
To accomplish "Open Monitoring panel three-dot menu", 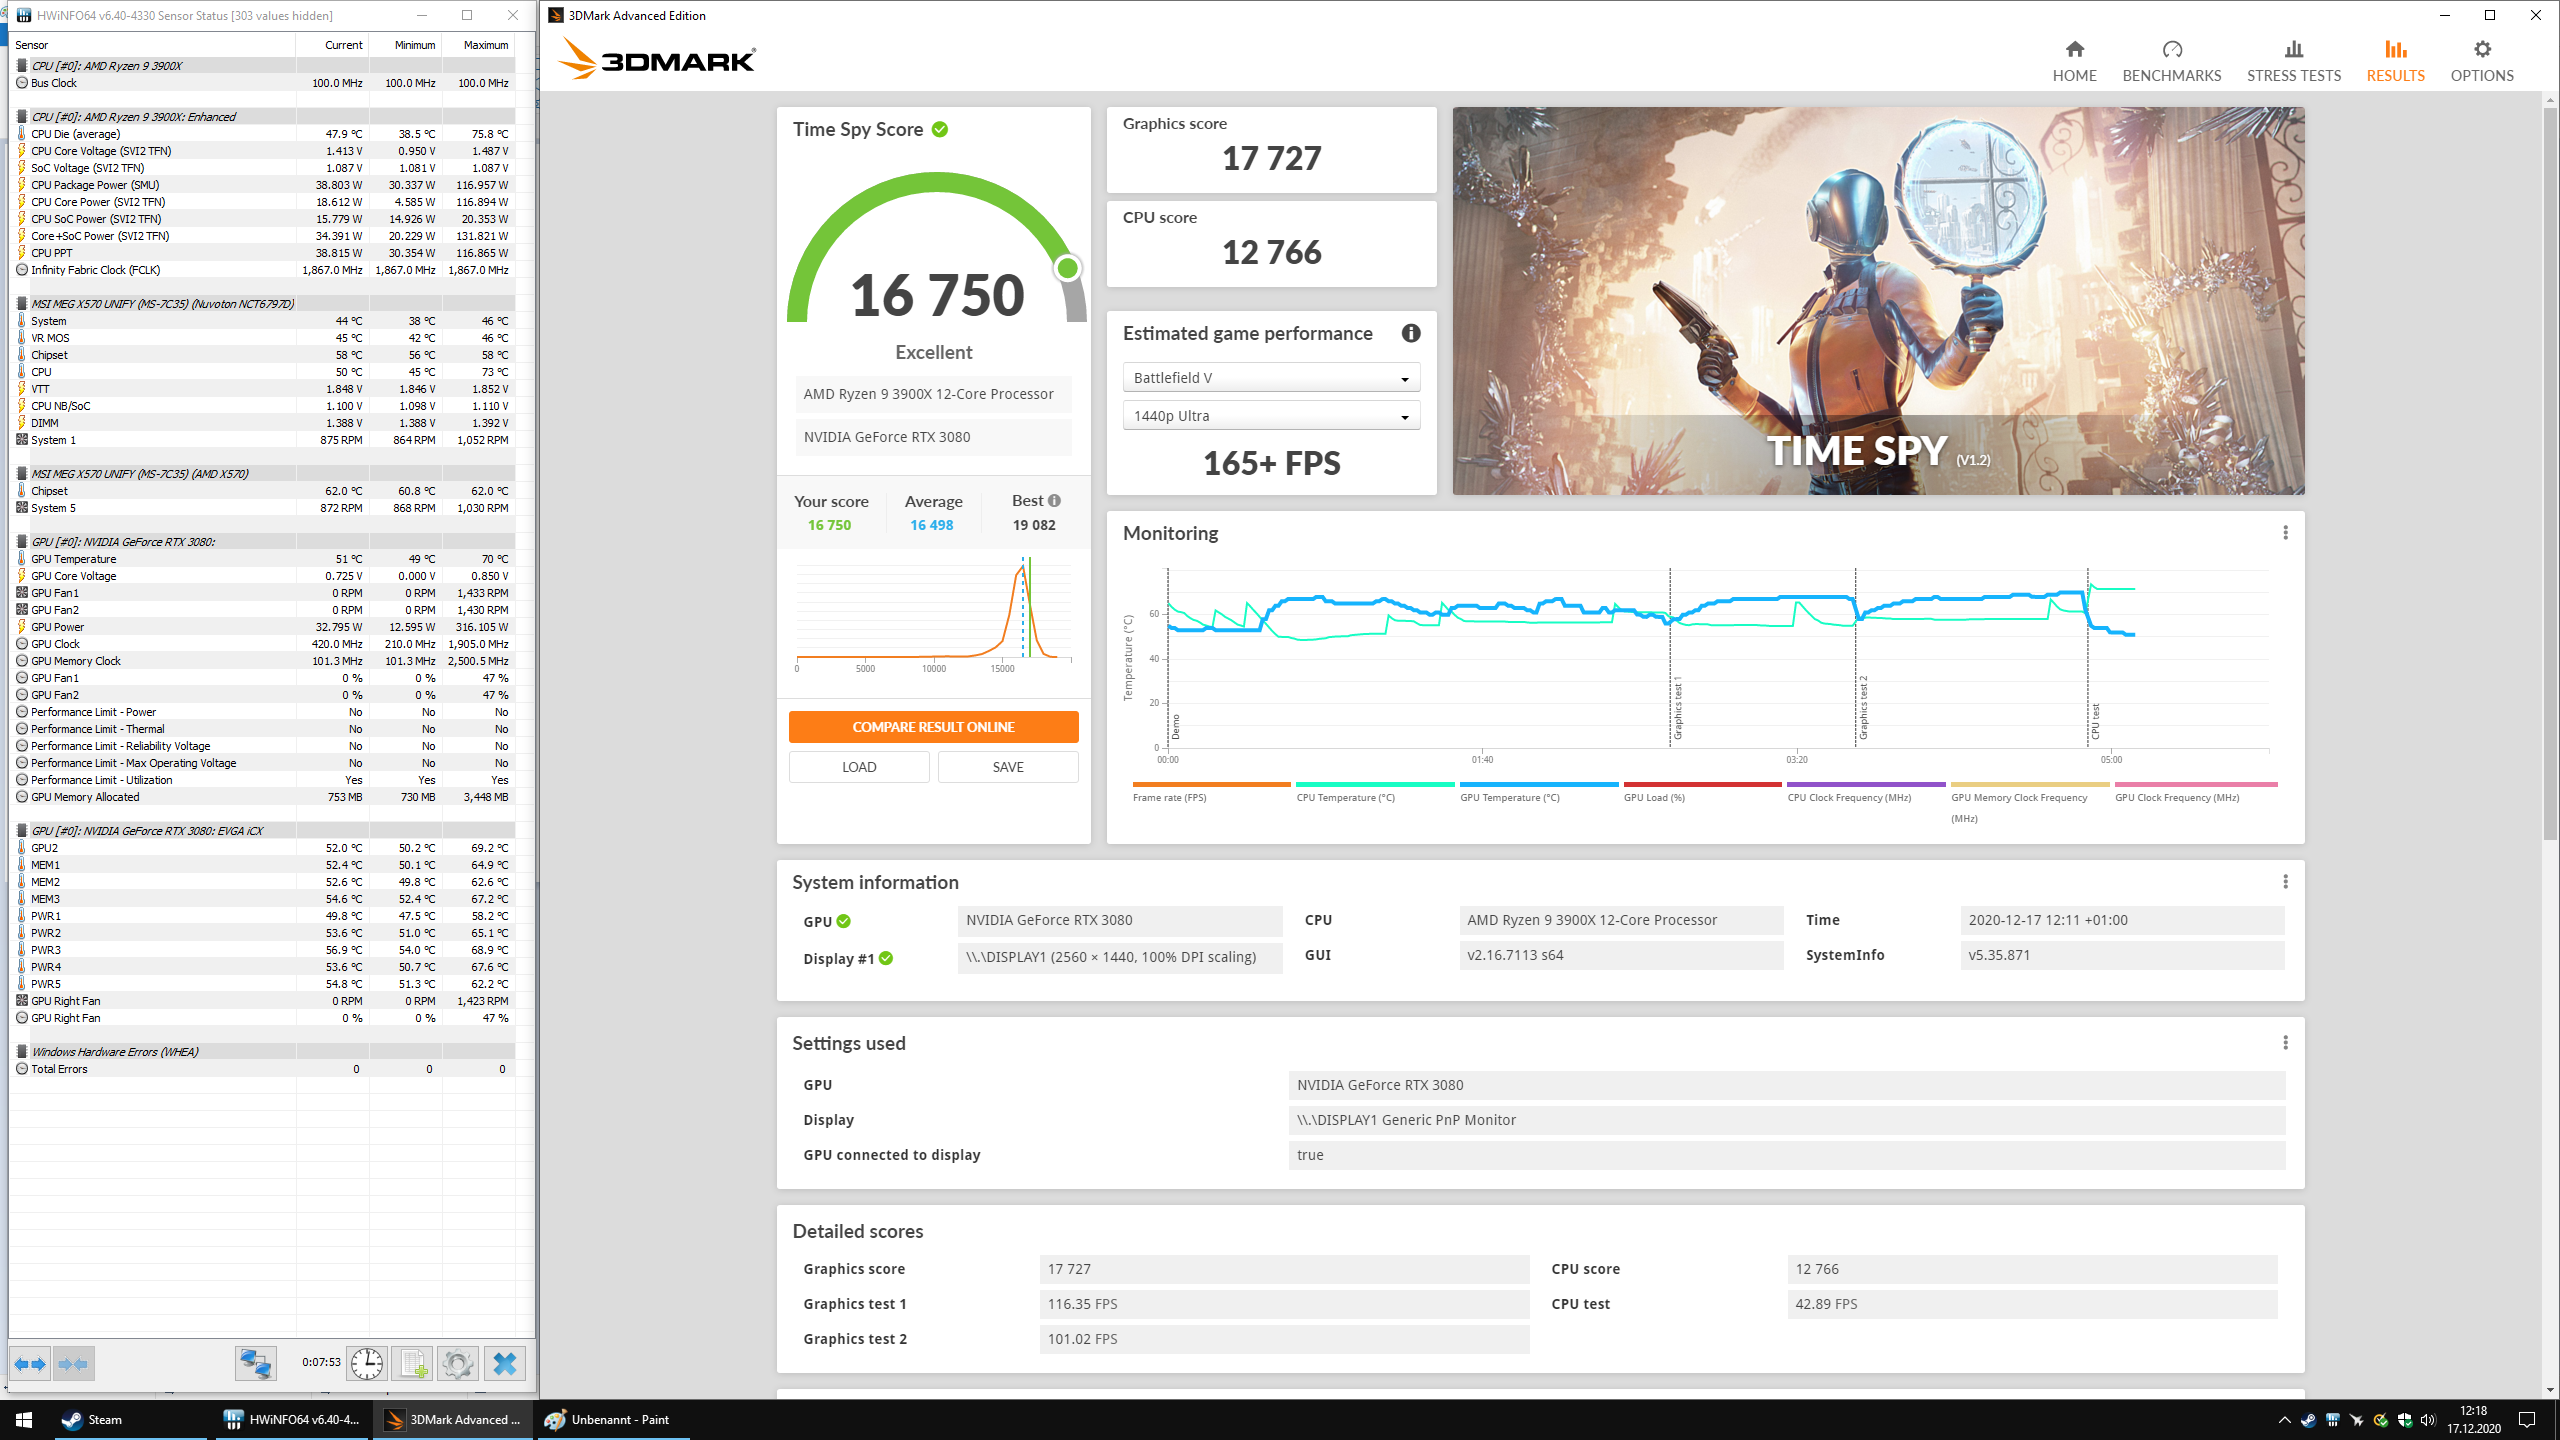I will [2285, 533].
